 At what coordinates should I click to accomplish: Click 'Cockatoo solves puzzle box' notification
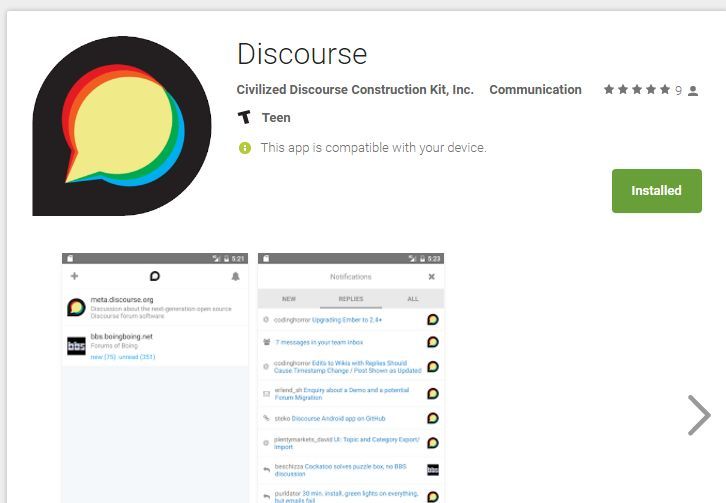click(x=341, y=470)
